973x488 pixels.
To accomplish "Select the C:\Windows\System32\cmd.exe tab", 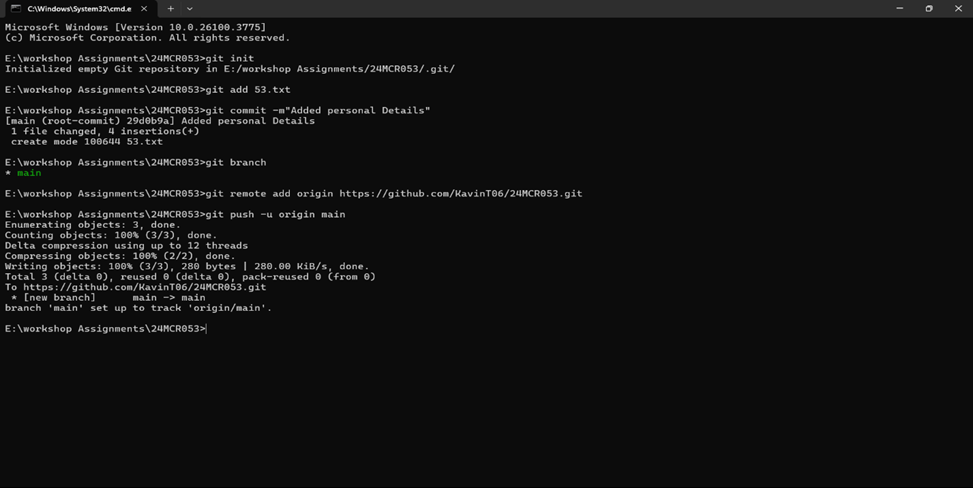I will 79,9.
